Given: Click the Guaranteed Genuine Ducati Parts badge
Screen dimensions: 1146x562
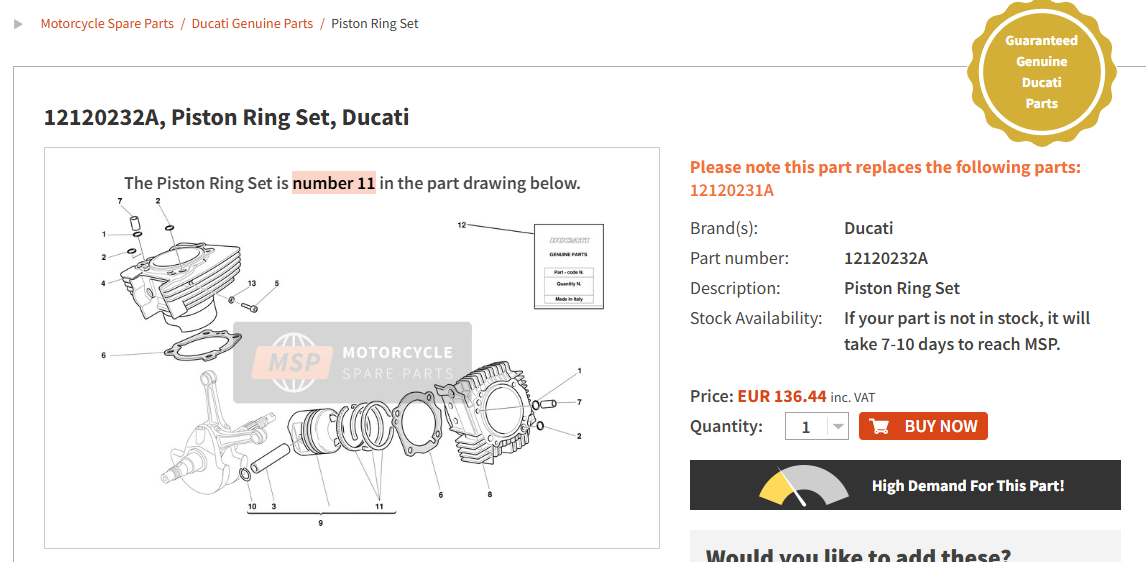Looking at the screenshot, I should (1041, 72).
